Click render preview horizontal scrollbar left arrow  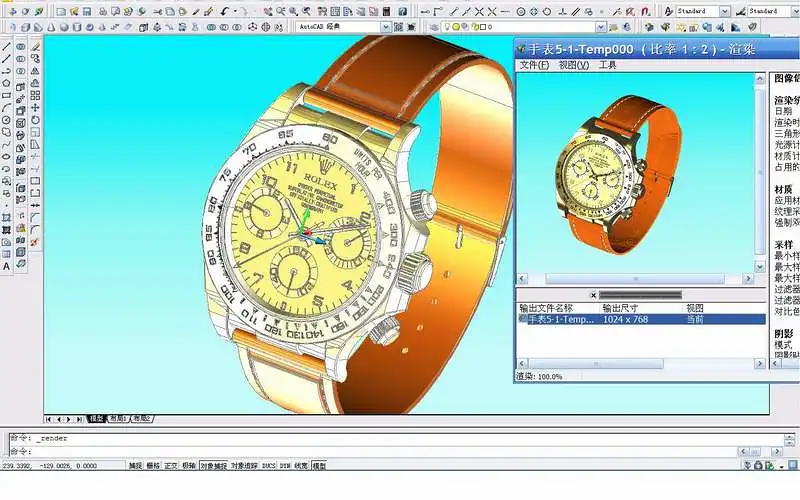tap(522, 279)
